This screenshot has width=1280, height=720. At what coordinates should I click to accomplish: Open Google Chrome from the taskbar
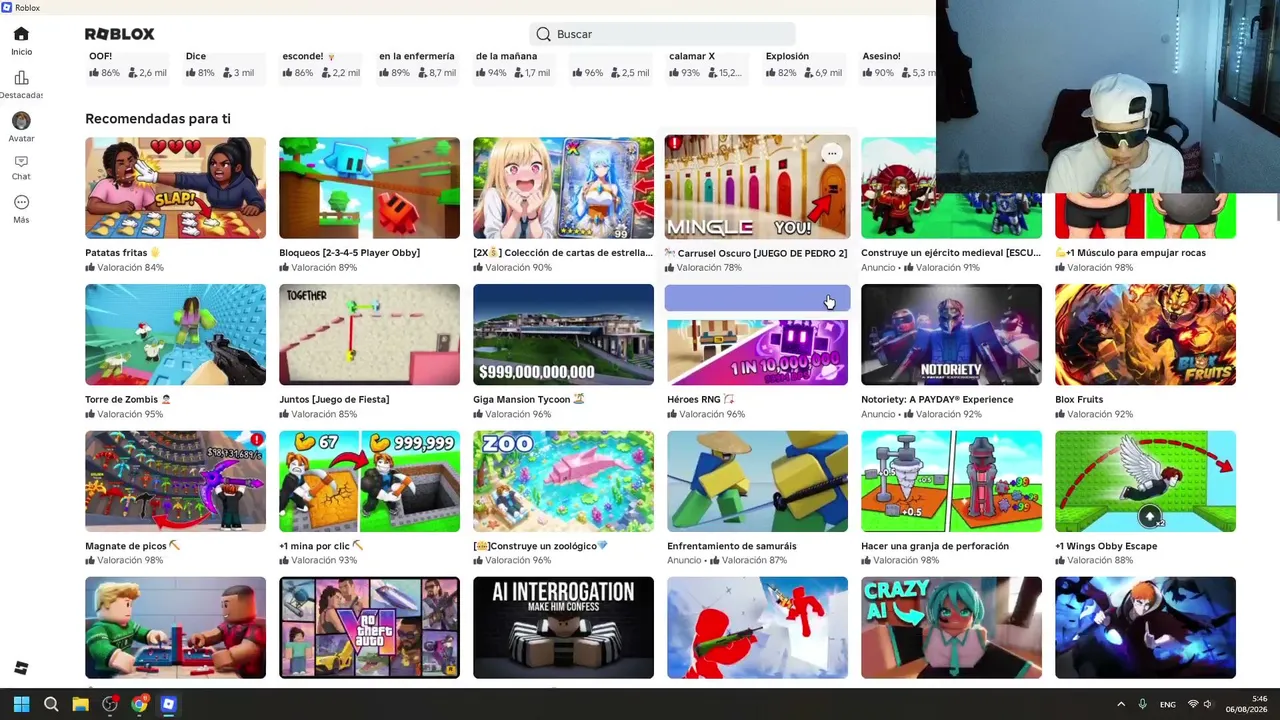(139, 704)
